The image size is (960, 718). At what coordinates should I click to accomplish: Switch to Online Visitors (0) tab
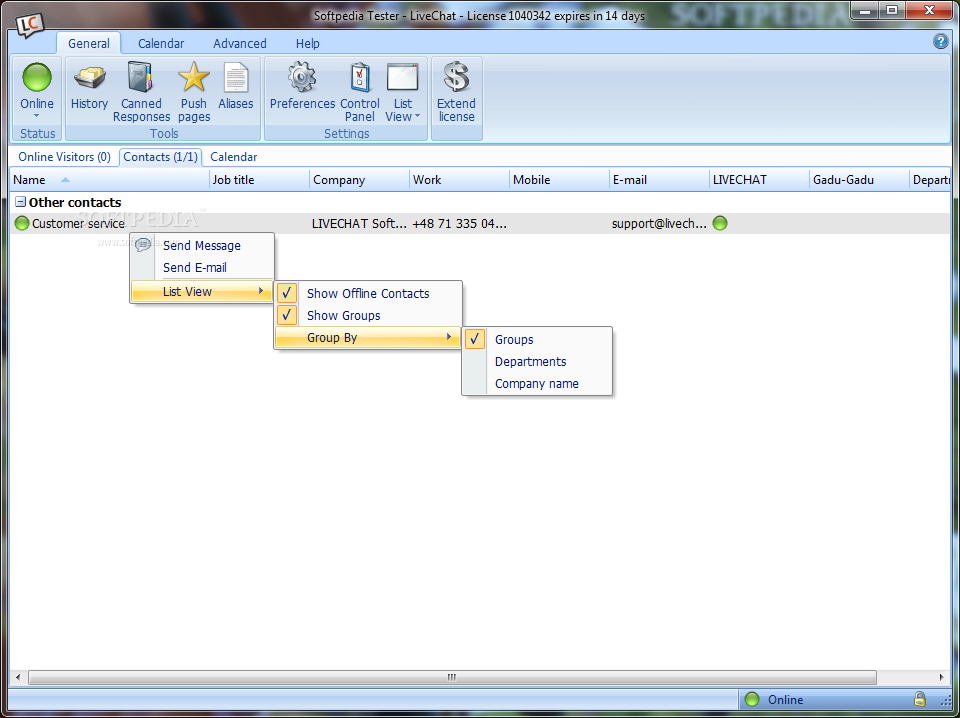pyautogui.click(x=64, y=157)
